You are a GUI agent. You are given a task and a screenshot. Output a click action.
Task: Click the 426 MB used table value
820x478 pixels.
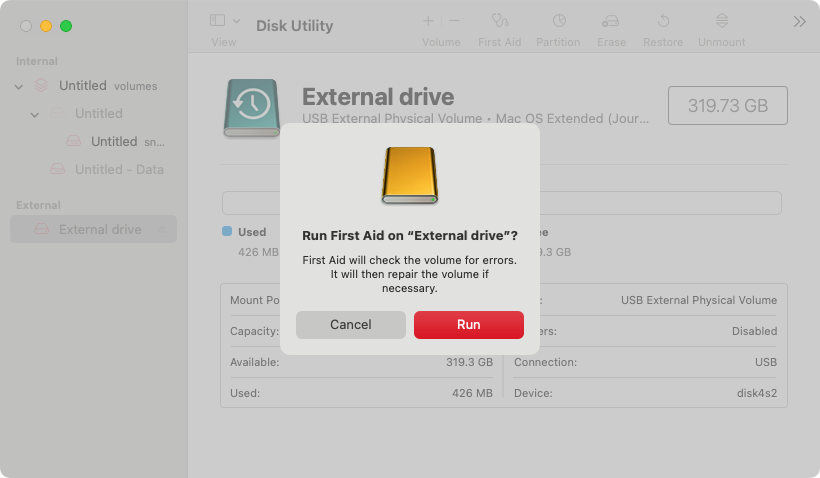click(x=472, y=393)
